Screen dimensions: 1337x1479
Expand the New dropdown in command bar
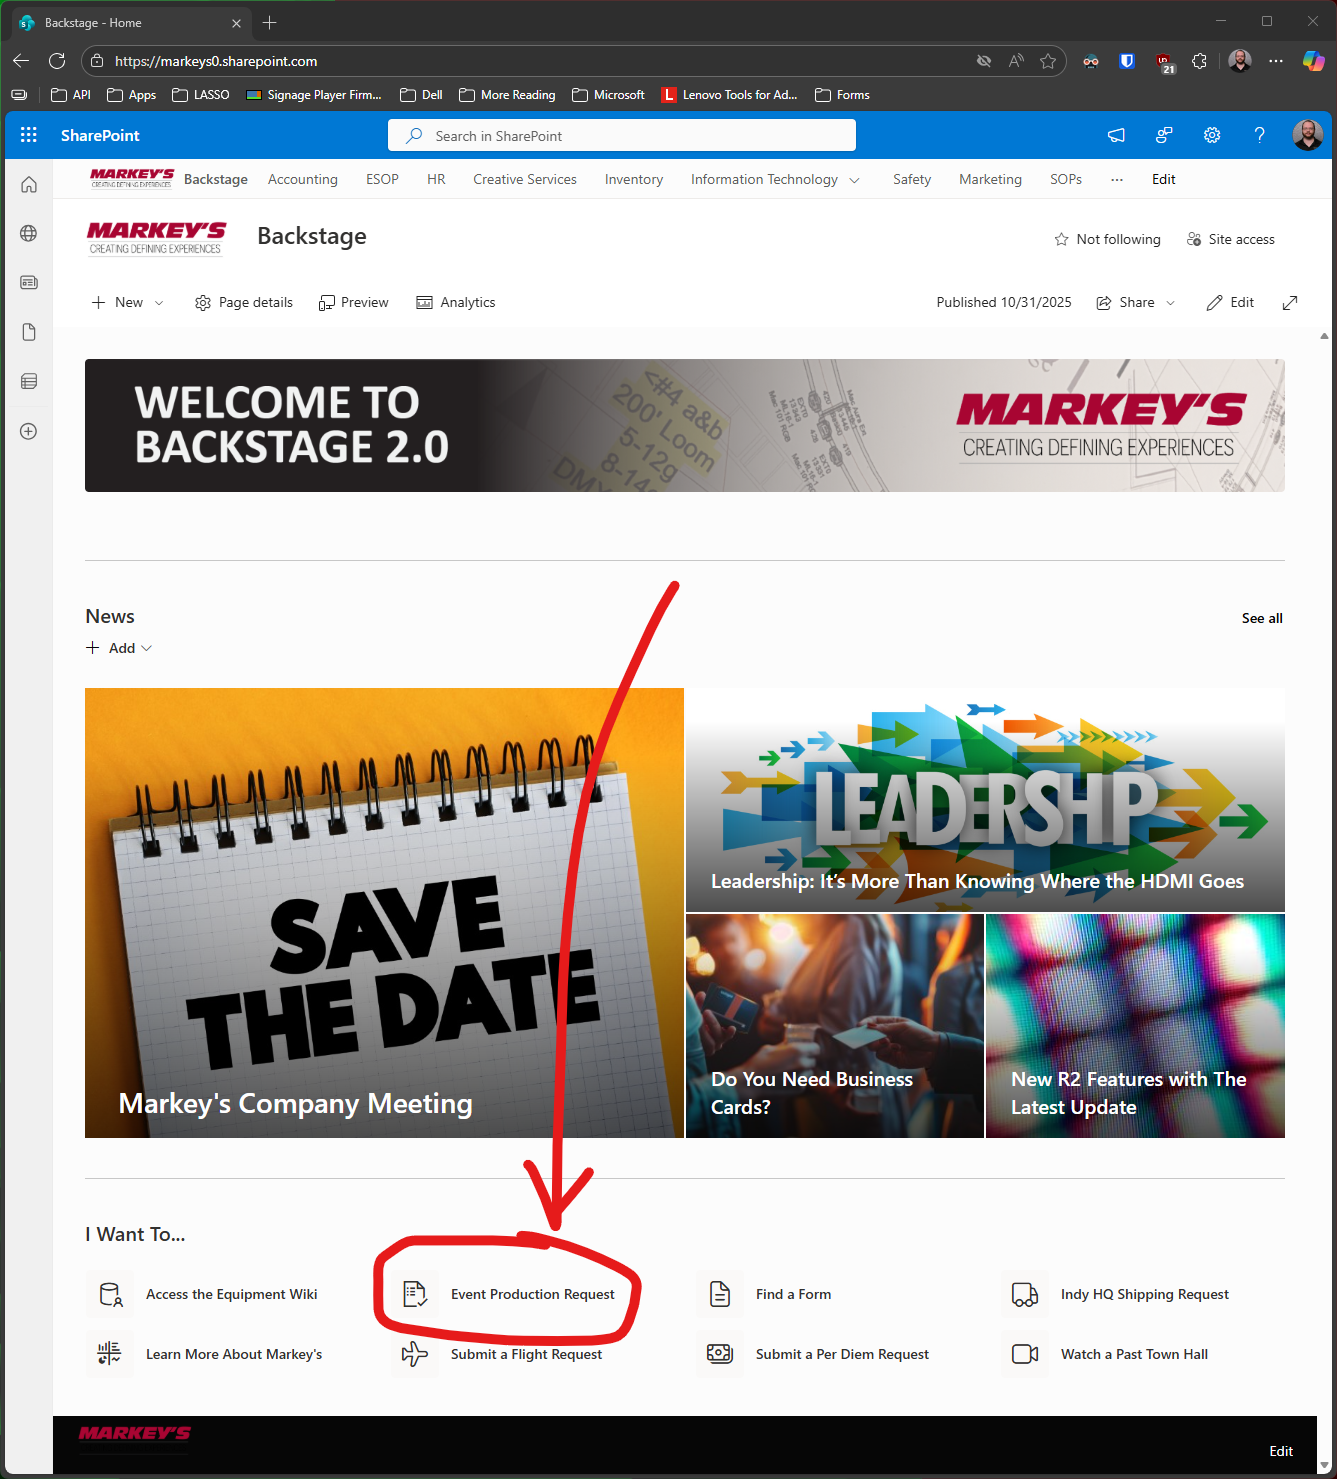[127, 302]
